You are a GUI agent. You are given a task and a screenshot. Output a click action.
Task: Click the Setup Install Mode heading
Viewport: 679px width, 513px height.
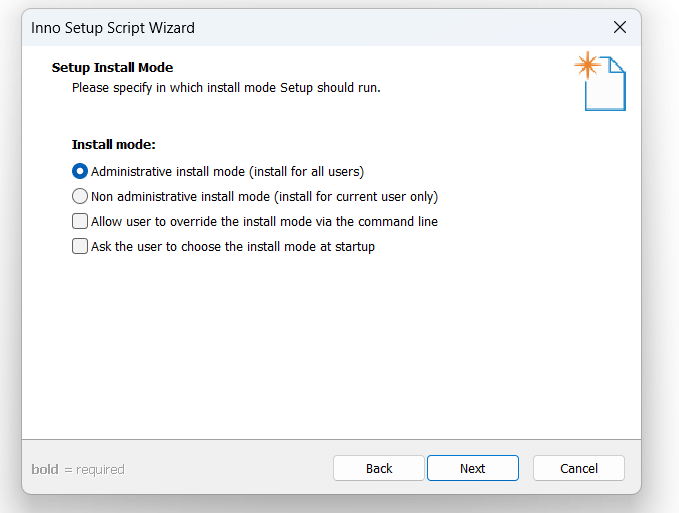112,68
